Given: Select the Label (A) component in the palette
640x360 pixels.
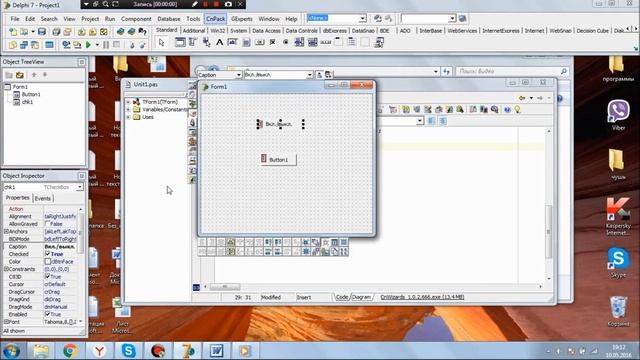Looking at the screenshot, I should pyautogui.click(x=220, y=42).
